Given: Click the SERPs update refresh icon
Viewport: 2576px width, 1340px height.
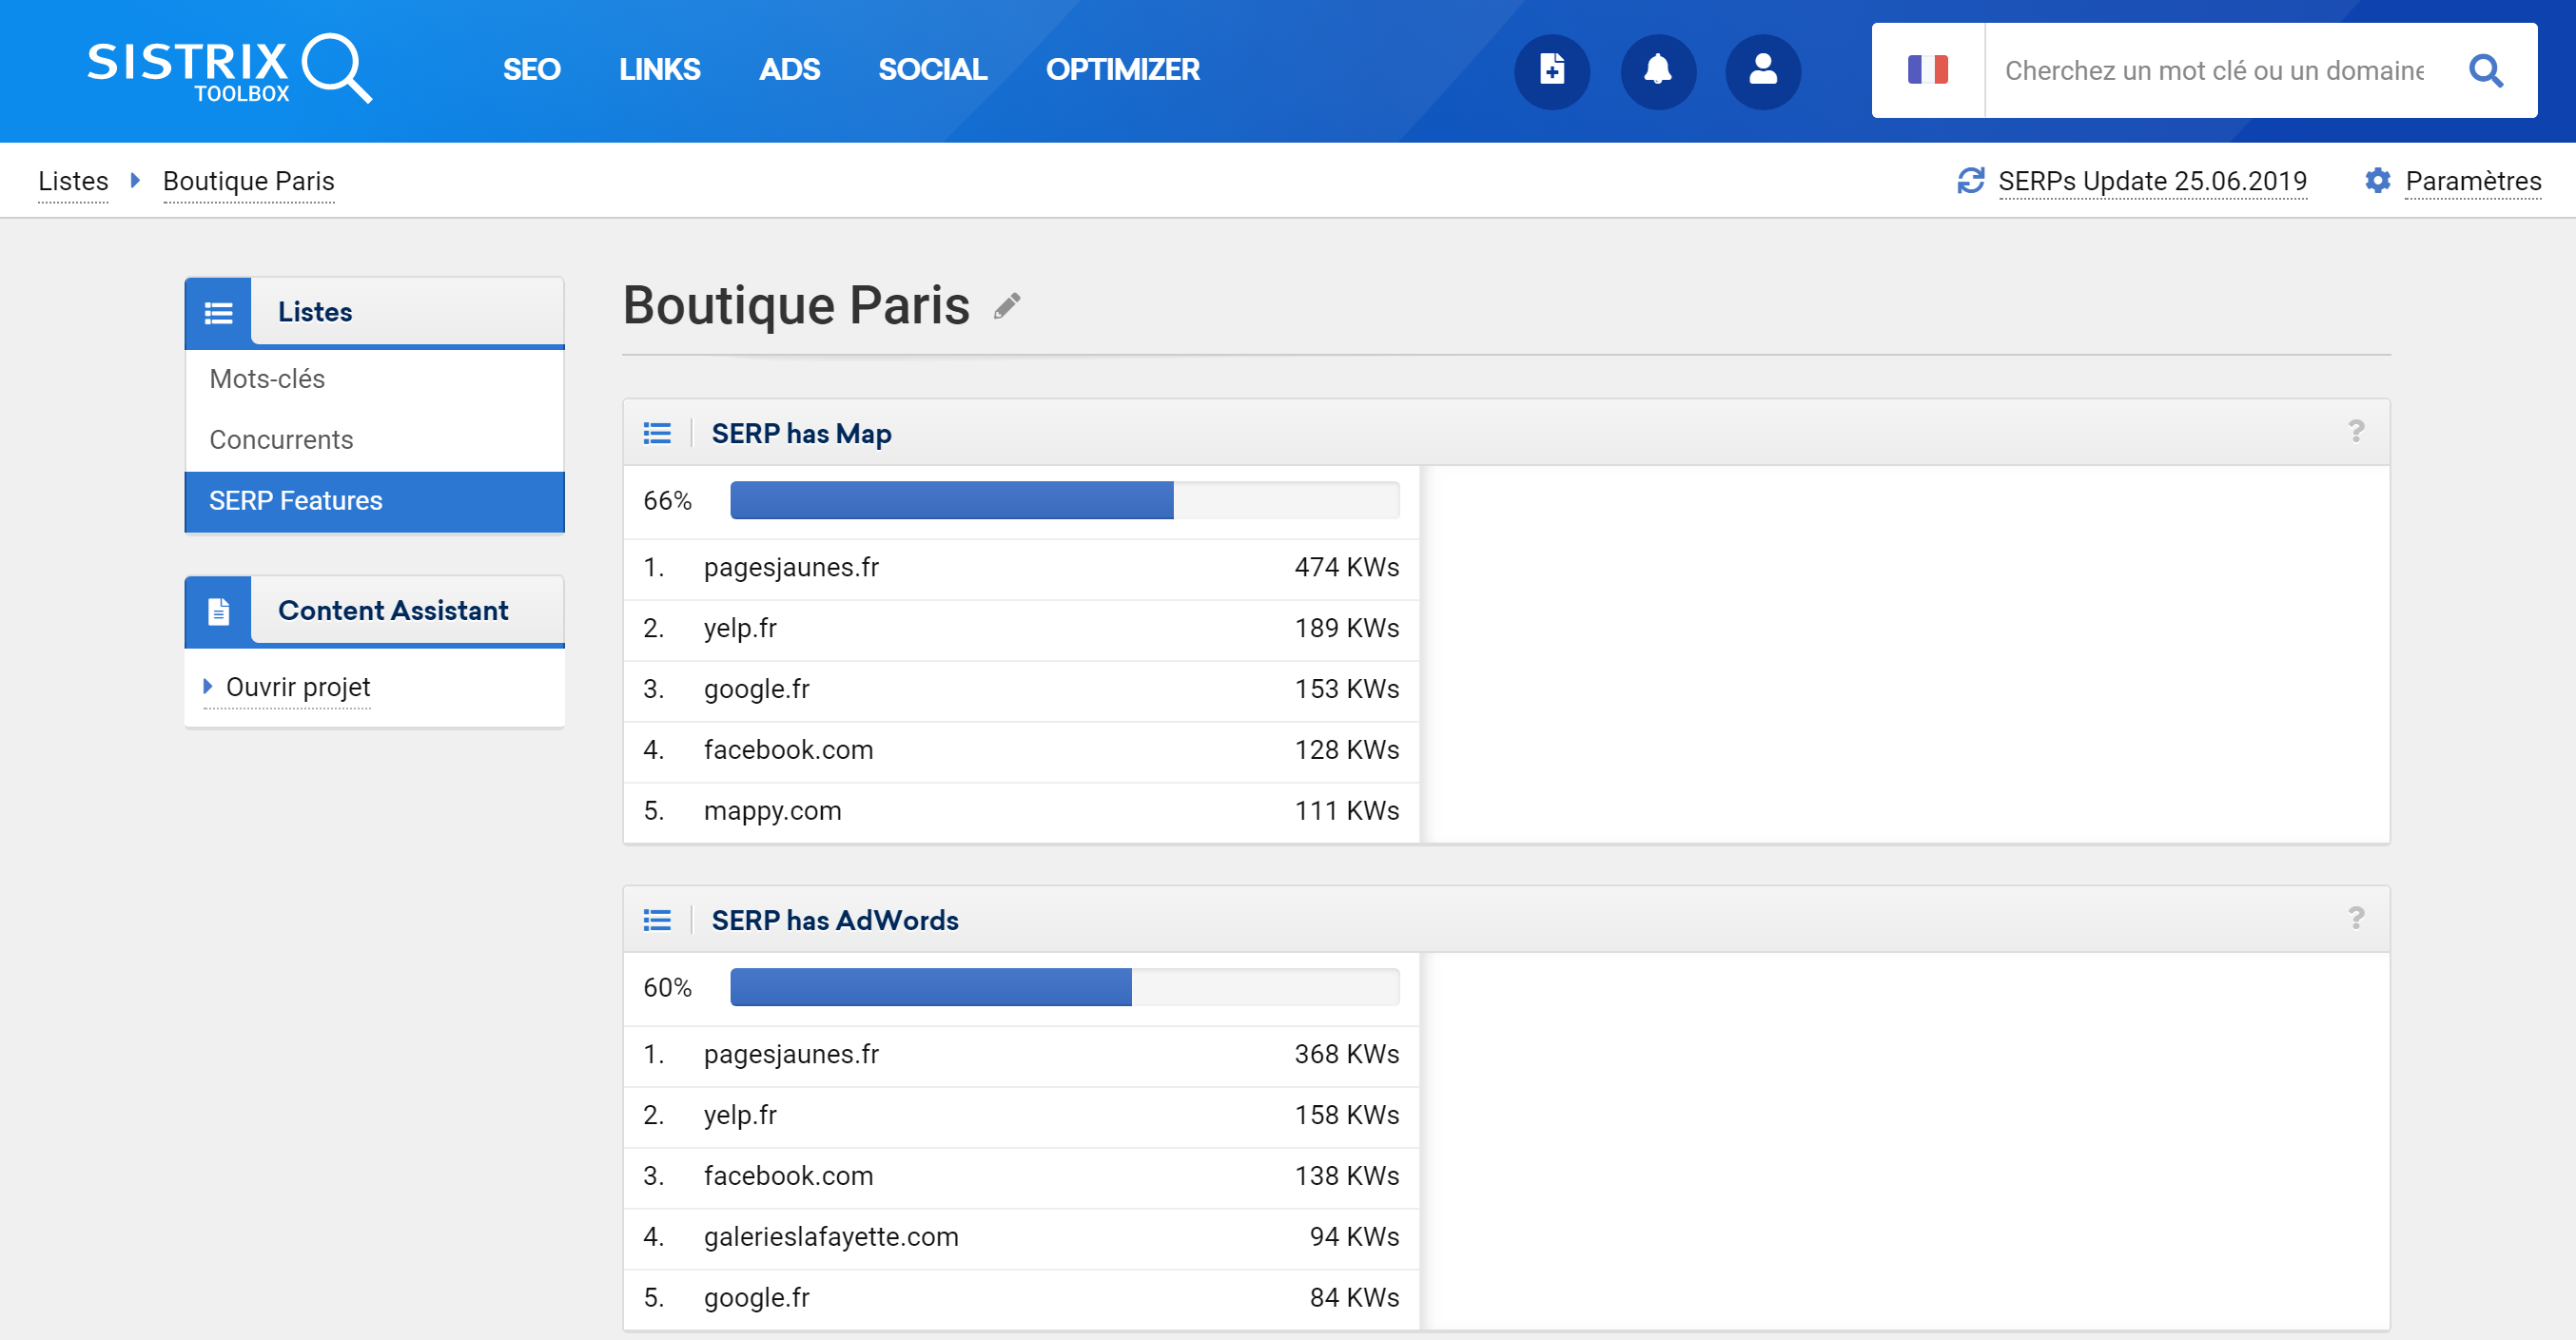Looking at the screenshot, I should tap(1970, 181).
